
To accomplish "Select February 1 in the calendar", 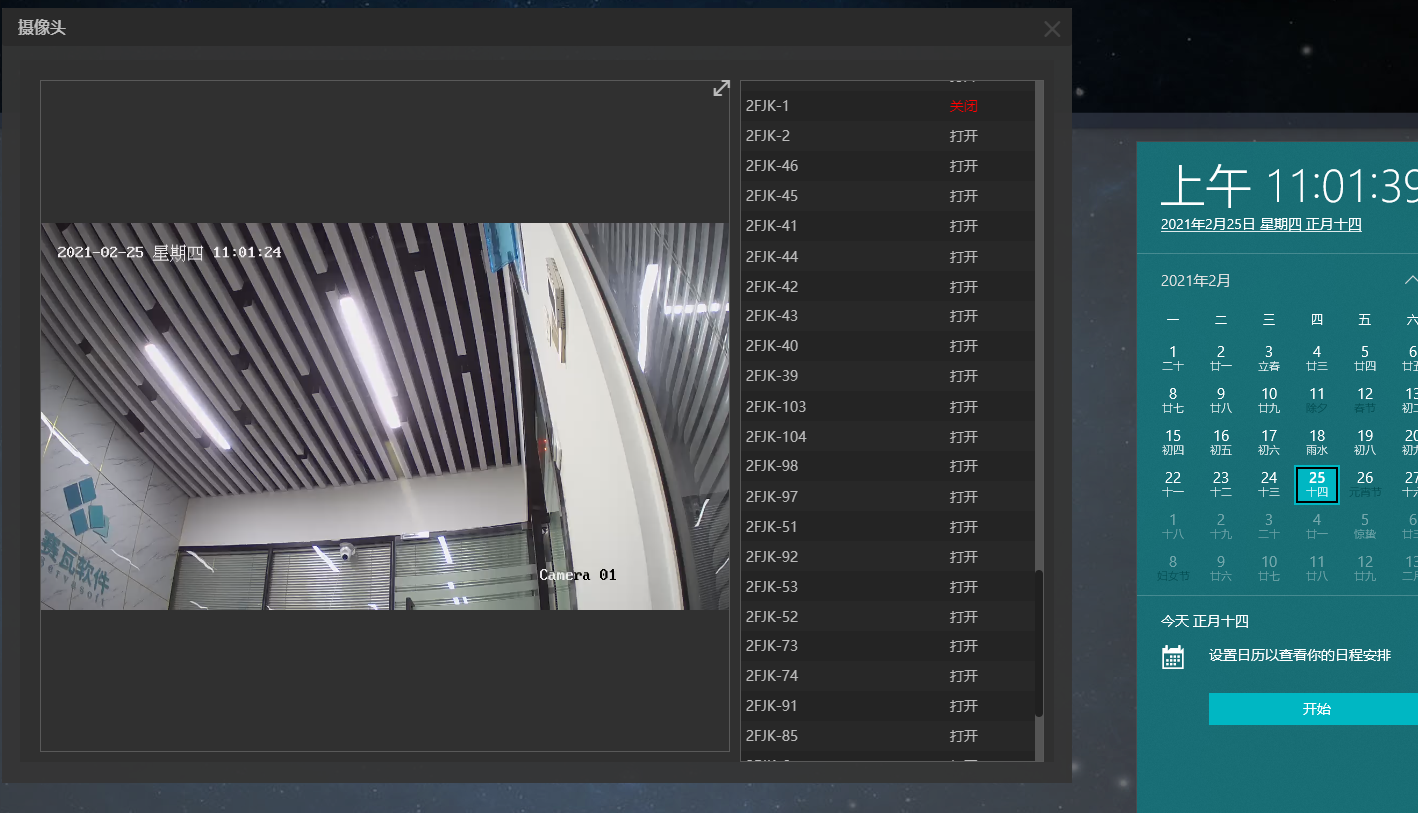I will [x=1173, y=358].
